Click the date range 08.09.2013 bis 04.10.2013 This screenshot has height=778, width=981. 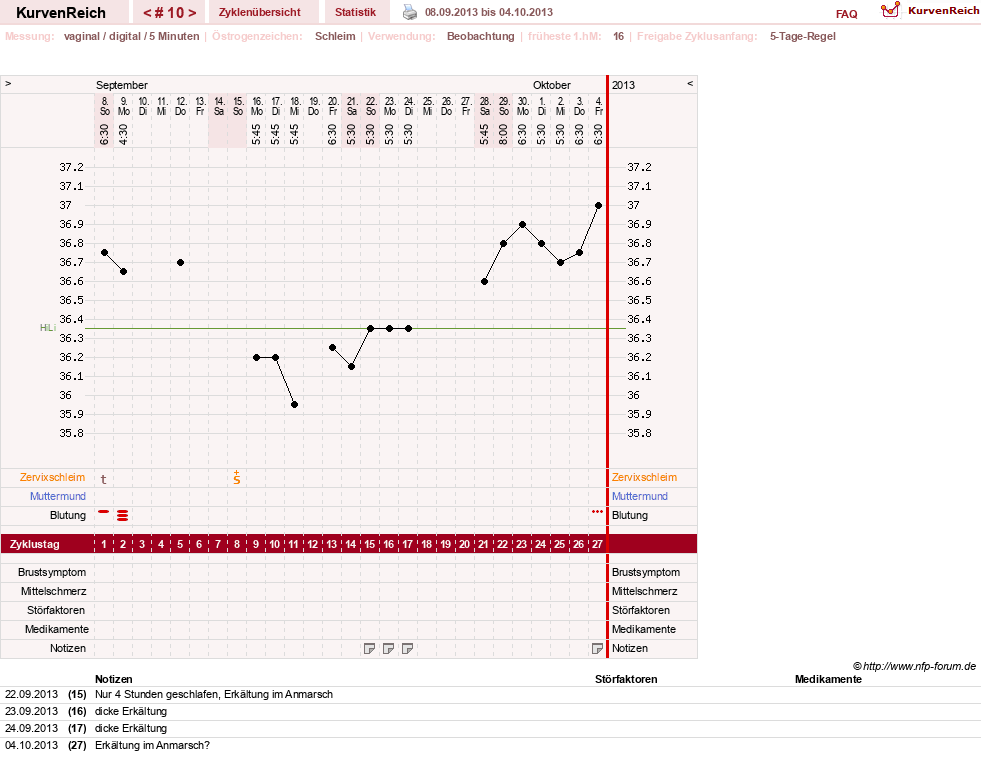click(489, 12)
